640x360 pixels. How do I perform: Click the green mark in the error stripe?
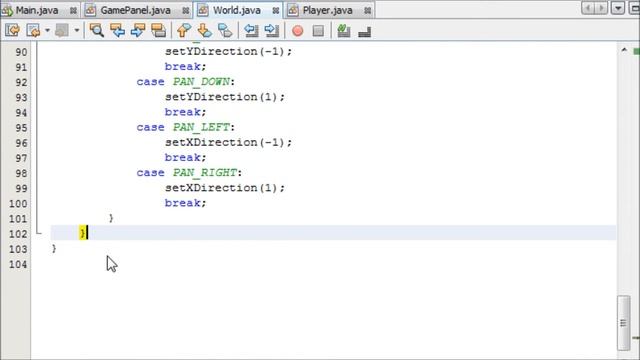tap(636, 51)
